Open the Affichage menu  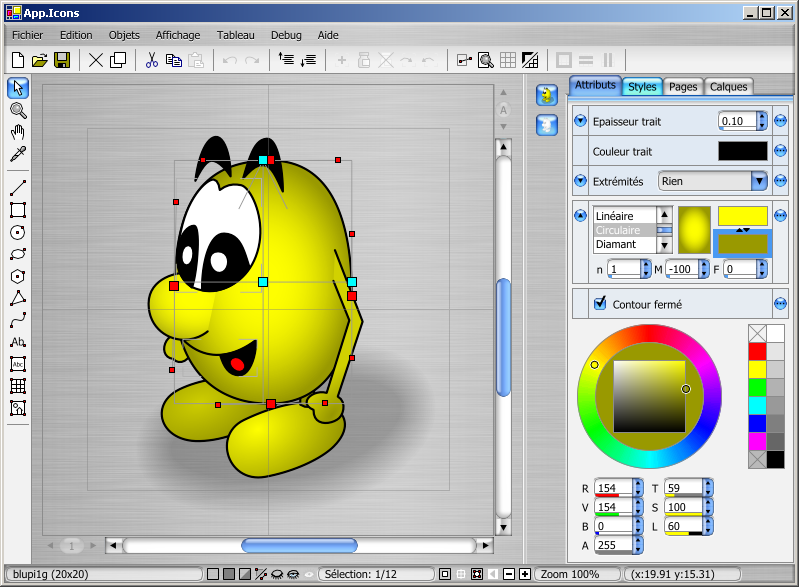[x=178, y=35]
